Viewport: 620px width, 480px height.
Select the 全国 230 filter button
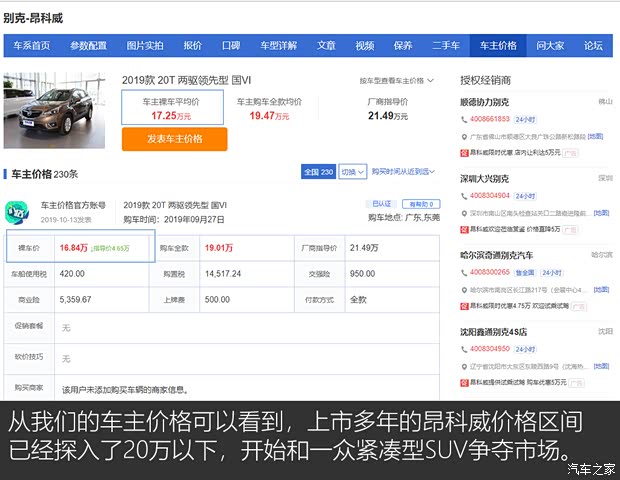(318, 172)
